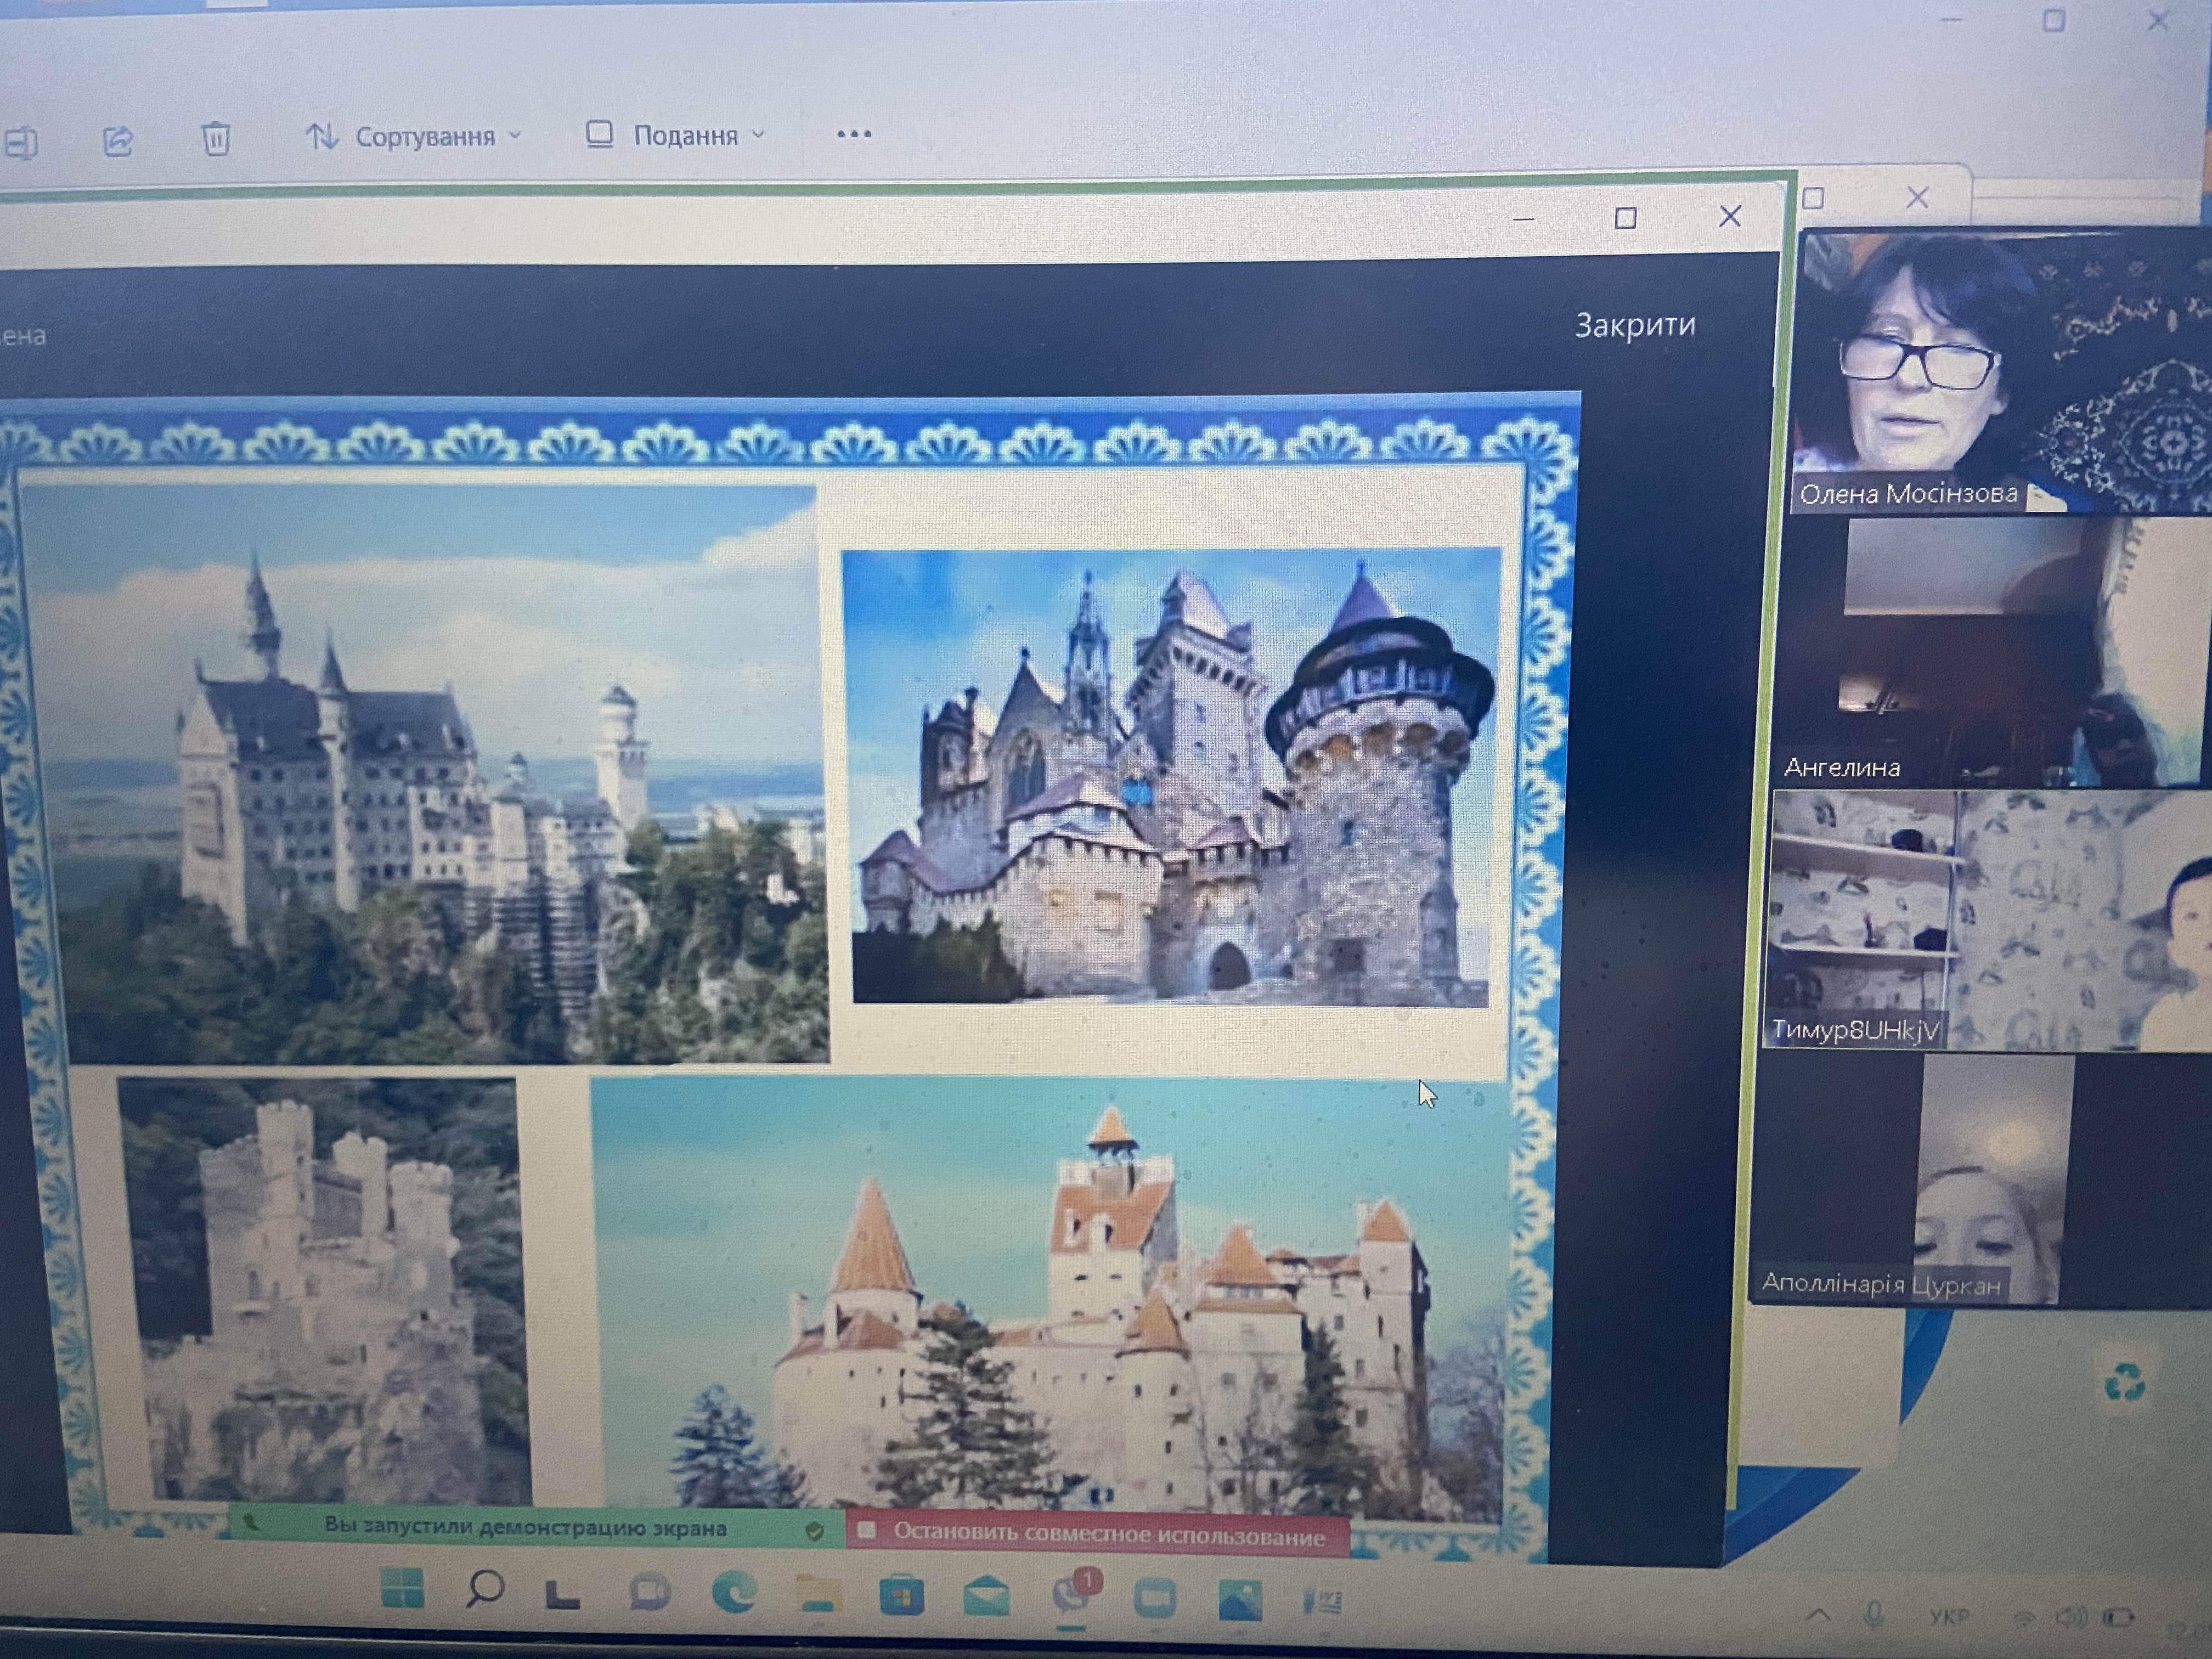Image resolution: width=2212 pixels, height=1659 pixels.
Task: Open Wi-Fi network settings in tray
Action: click(2024, 1618)
